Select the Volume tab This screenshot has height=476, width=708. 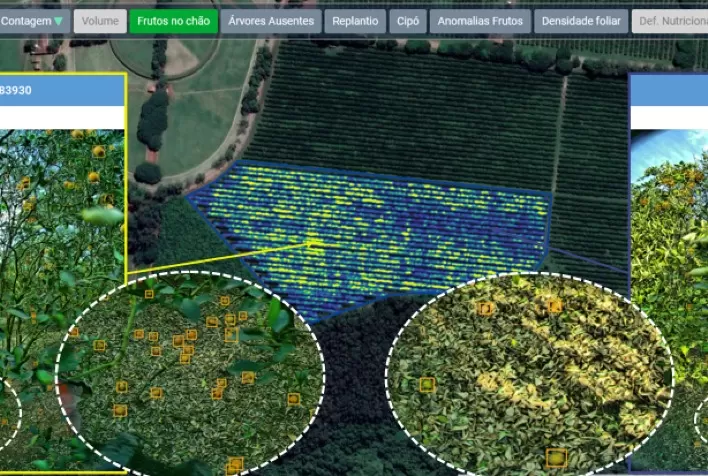point(100,21)
